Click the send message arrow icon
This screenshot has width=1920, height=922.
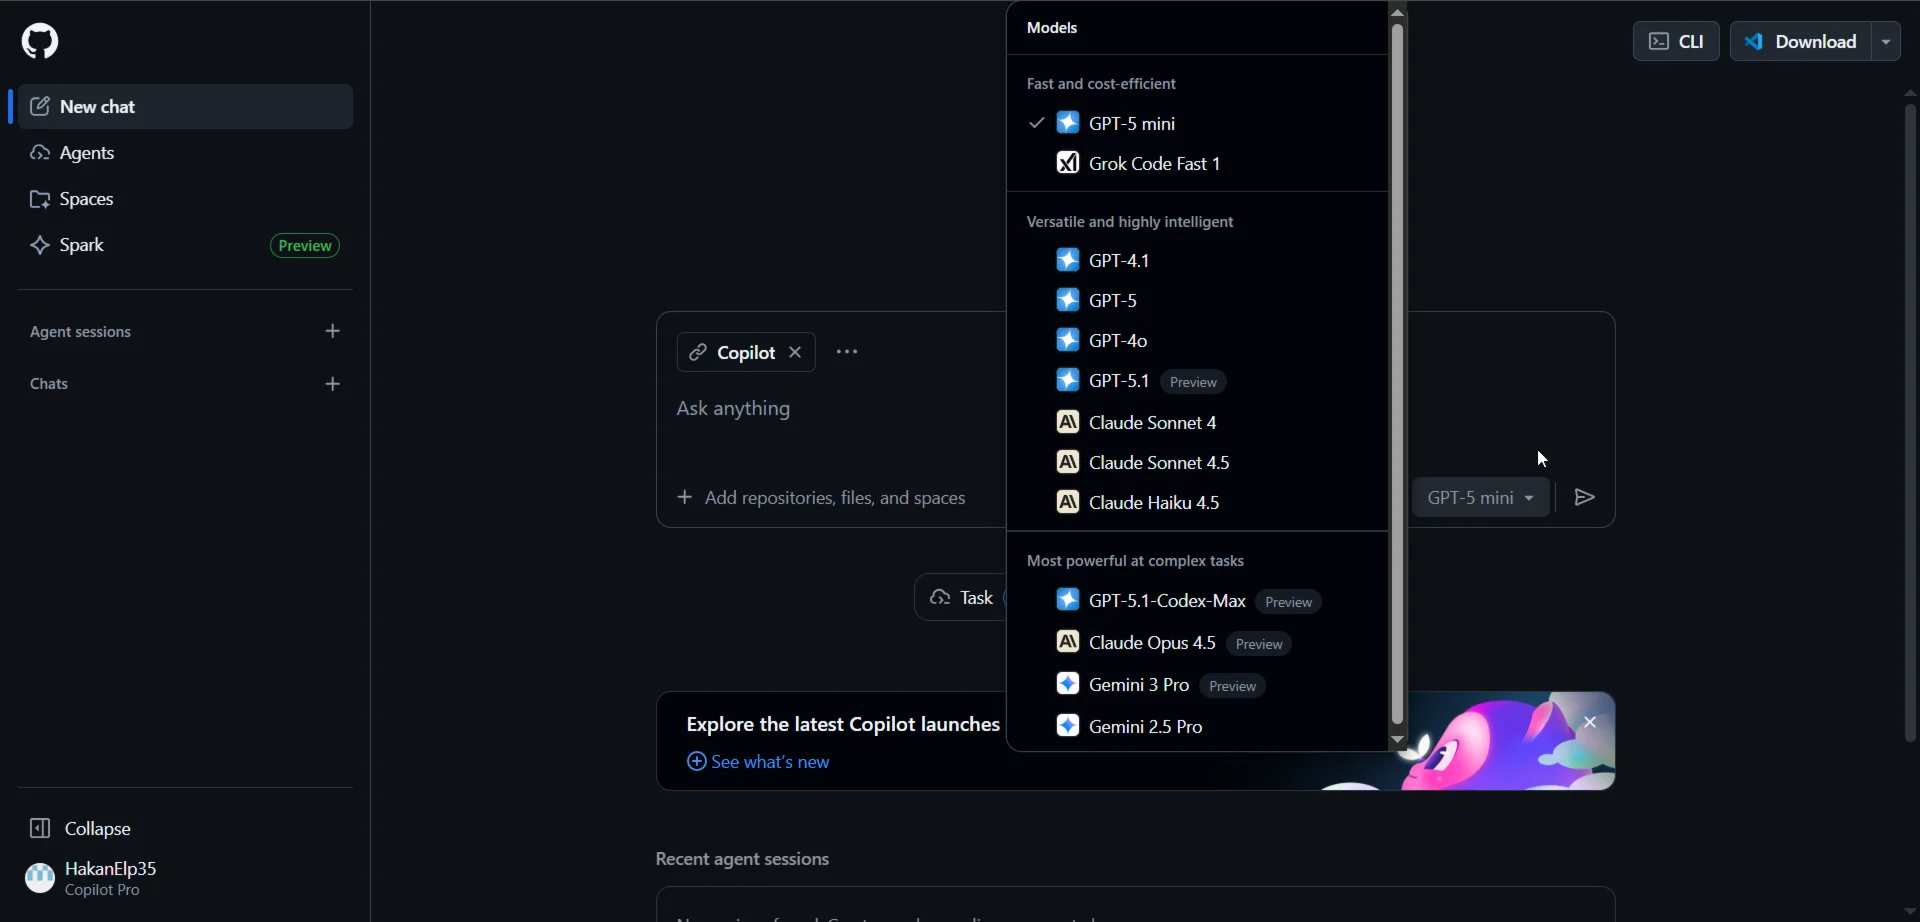(x=1585, y=498)
